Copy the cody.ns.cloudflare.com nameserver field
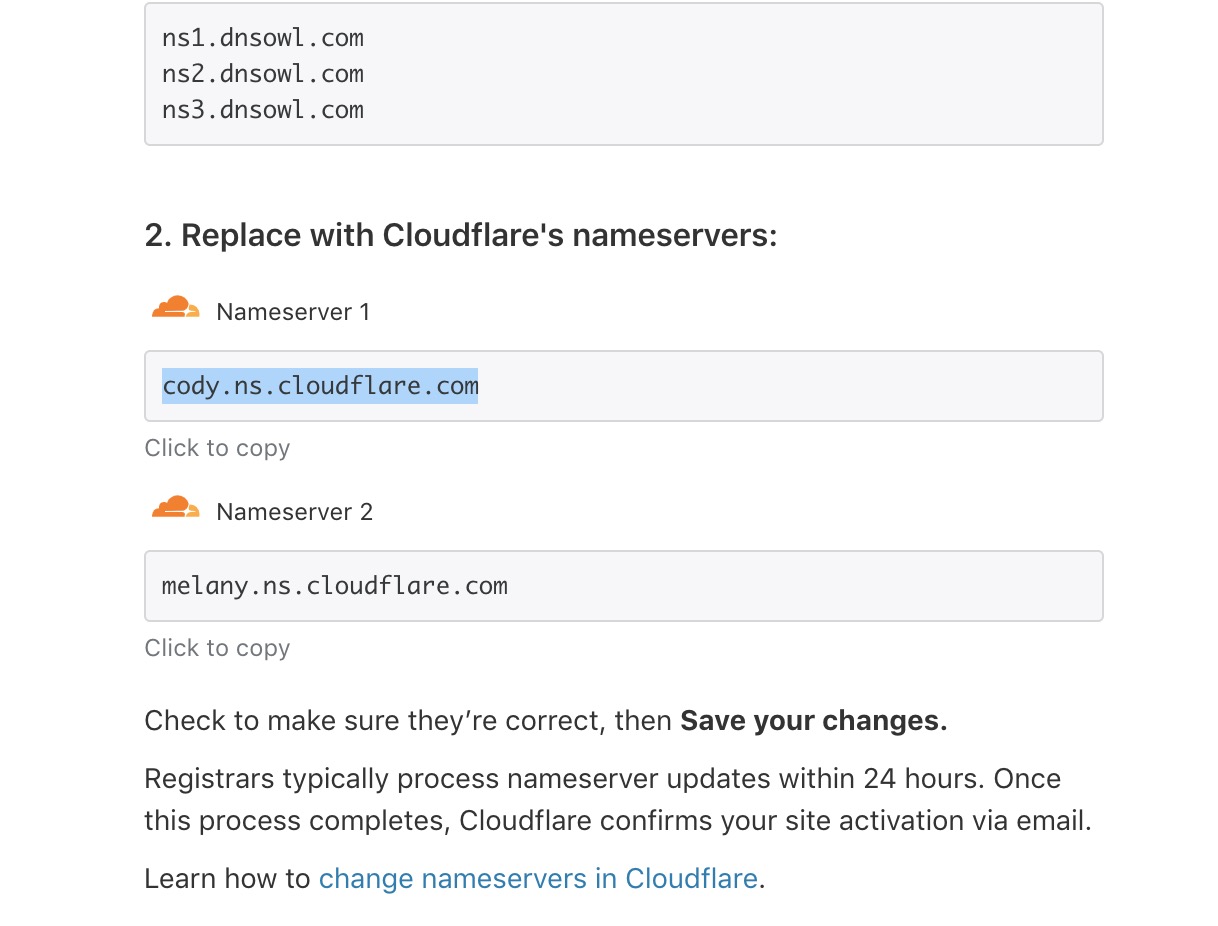1218x926 pixels. point(623,386)
